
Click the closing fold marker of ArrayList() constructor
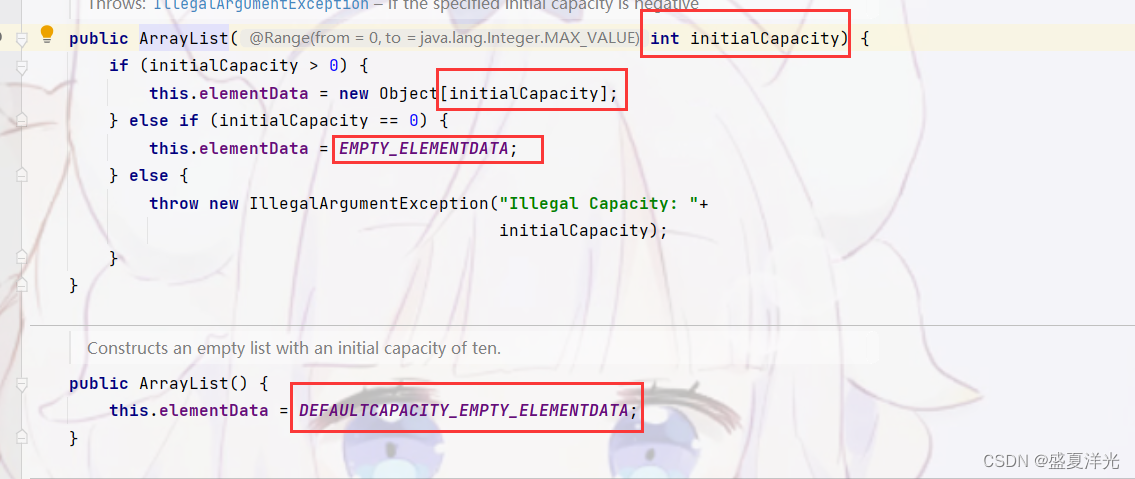click(x=22, y=438)
